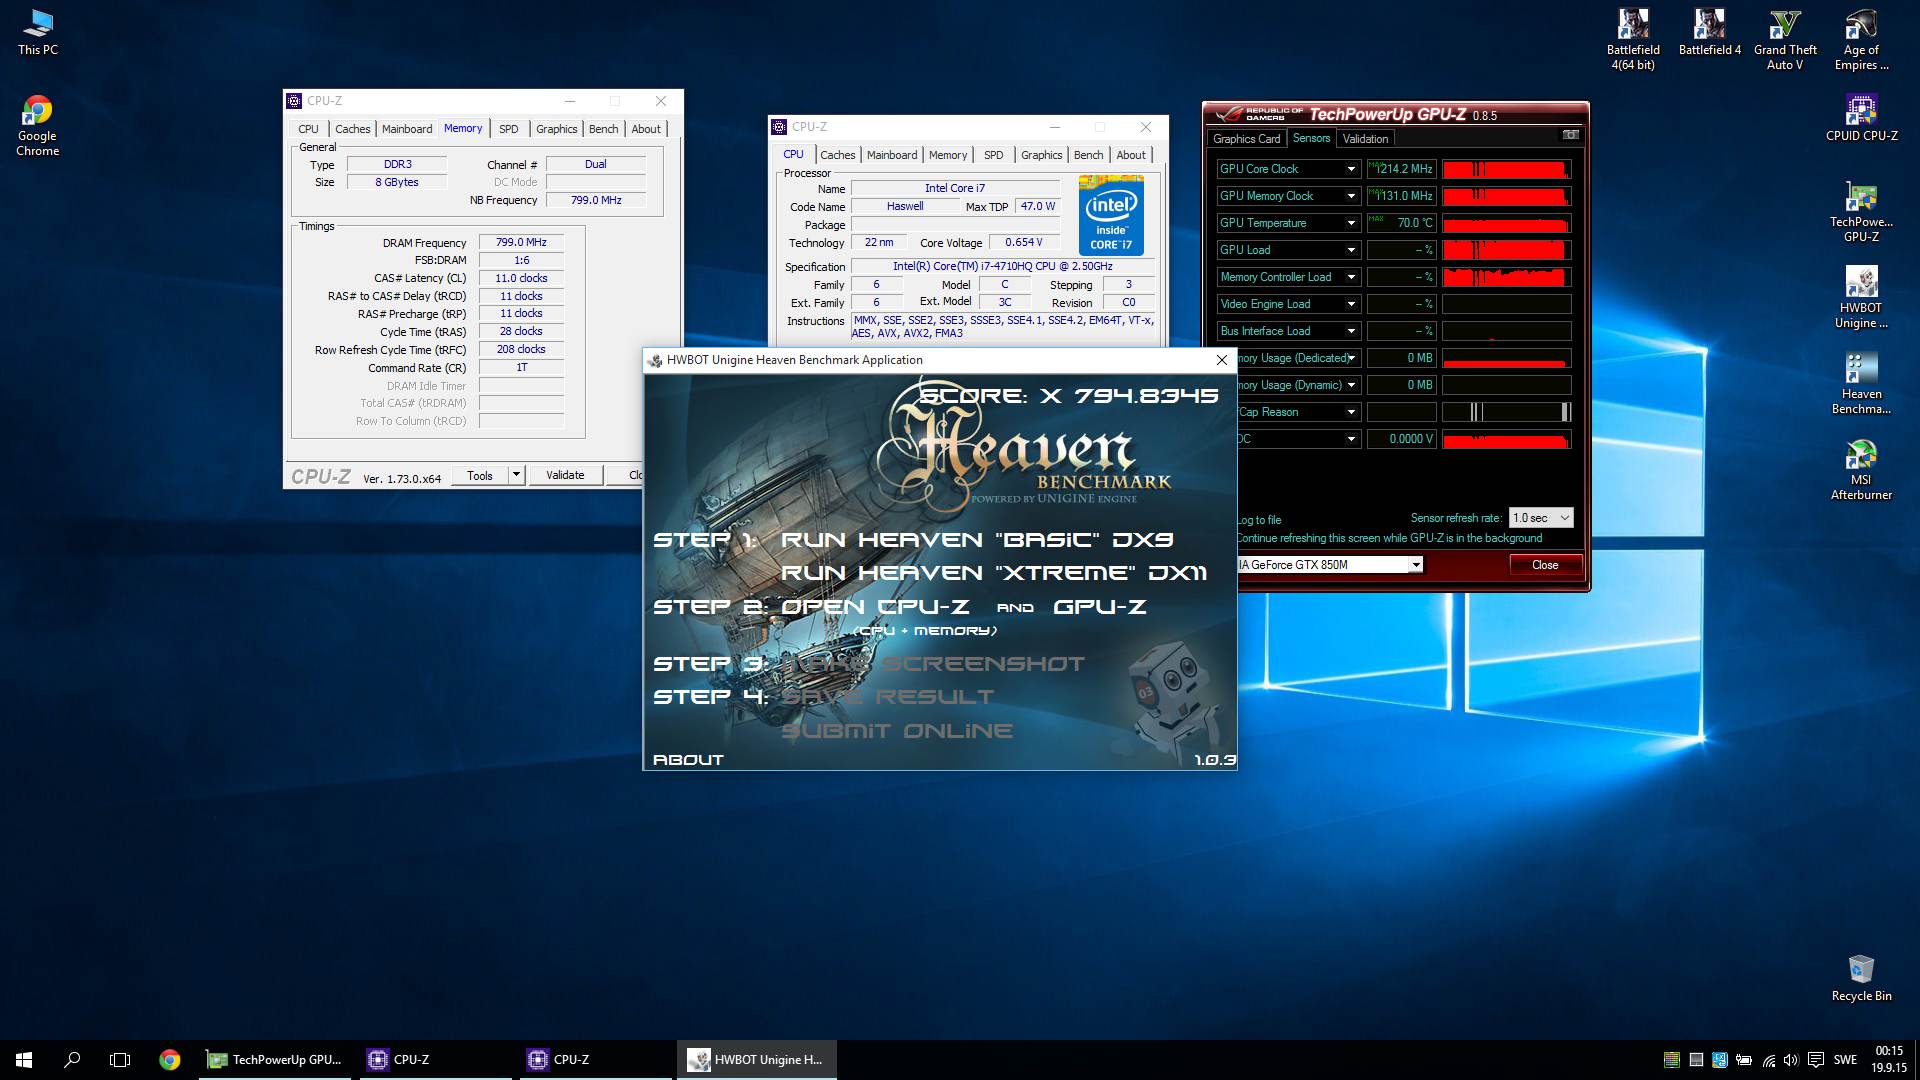The height and width of the screenshot is (1080, 1920).
Task: Click Save Result in Heaven Step 4
Action: [x=887, y=697]
